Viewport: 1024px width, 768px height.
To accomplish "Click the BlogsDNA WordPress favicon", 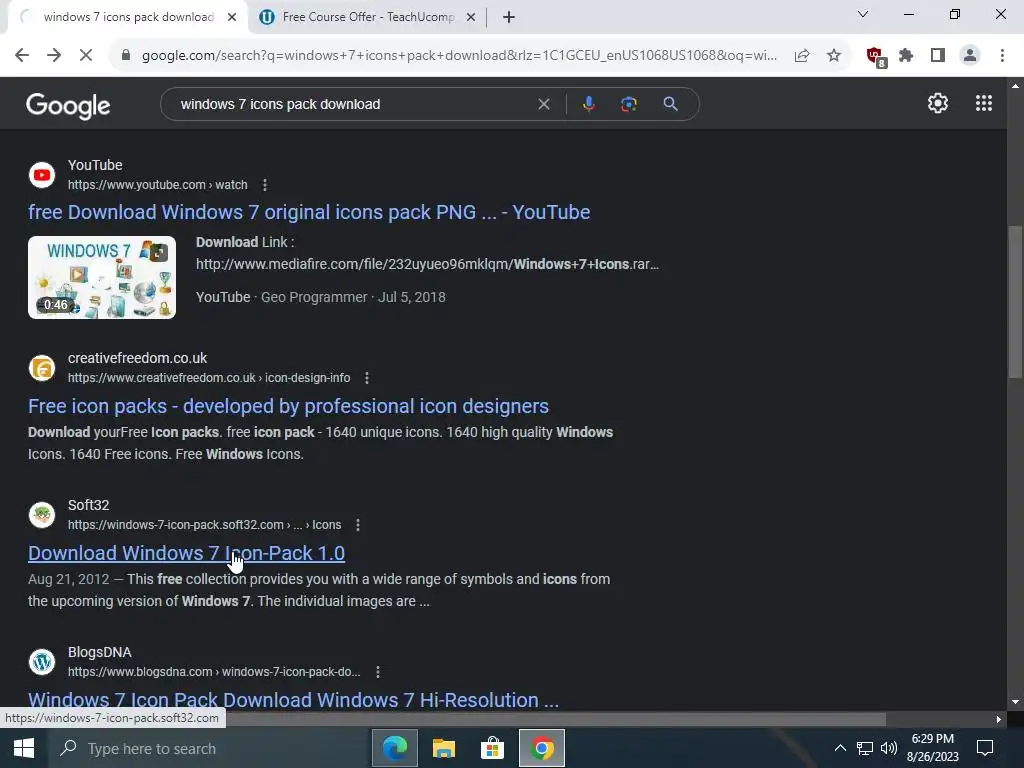I will [42, 662].
